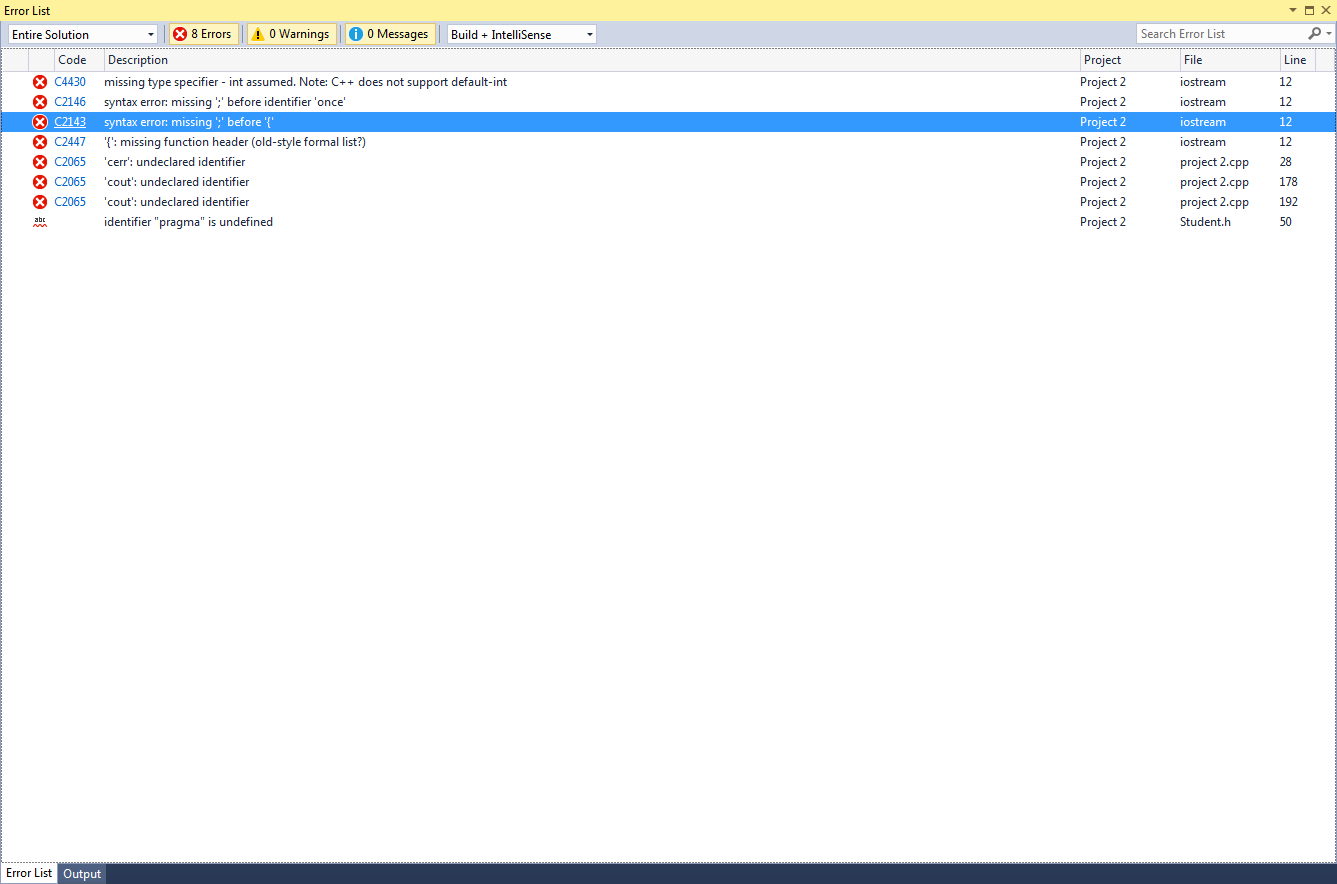Click line number 178
The height and width of the screenshot is (884, 1337).
click(1288, 182)
